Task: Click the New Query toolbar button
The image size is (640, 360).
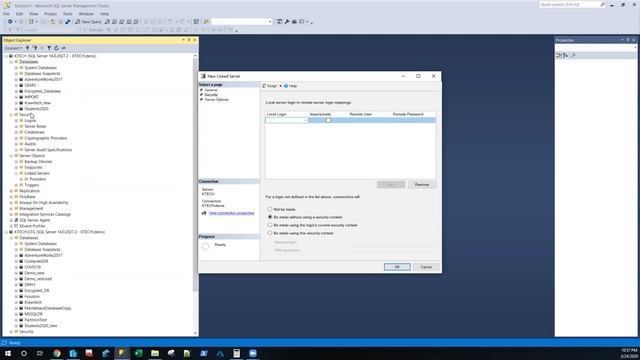Action: click(x=88, y=22)
